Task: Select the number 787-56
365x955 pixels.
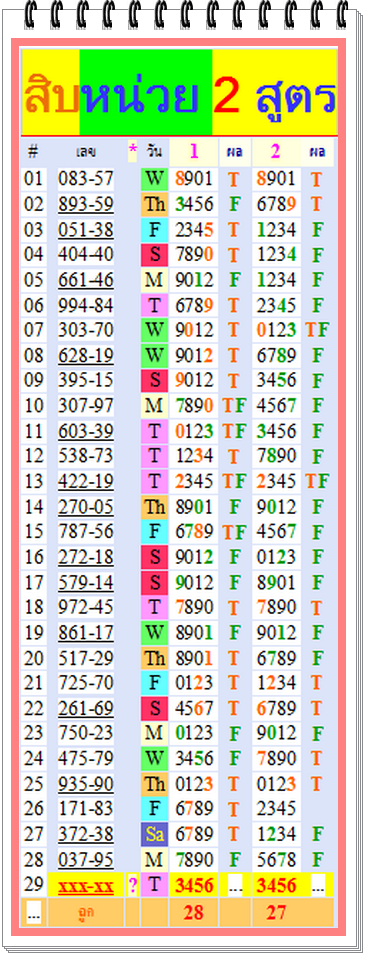Action: click(86, 532)
